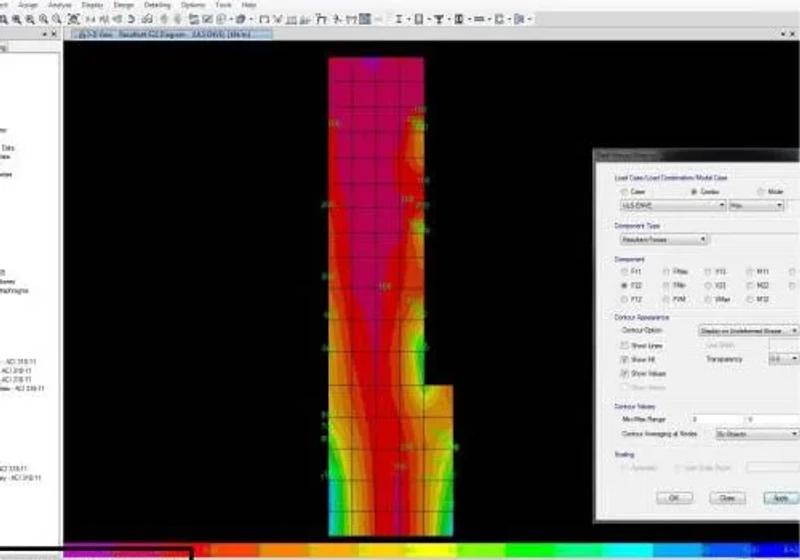Click the OK button in the dialog
Viewport: 800px width, 560px height.
pyautogui.click(x=674, y=498)
